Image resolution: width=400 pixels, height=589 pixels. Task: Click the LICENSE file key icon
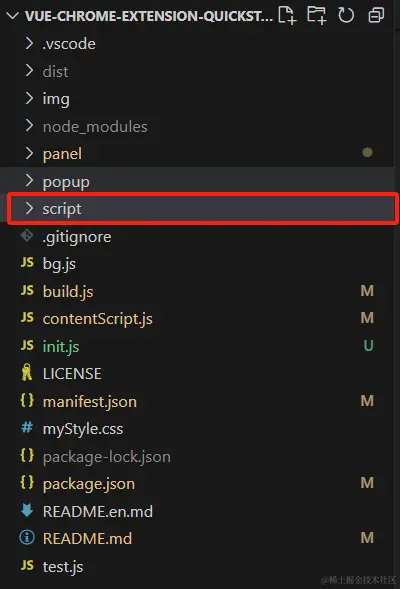tap(27, 372)
